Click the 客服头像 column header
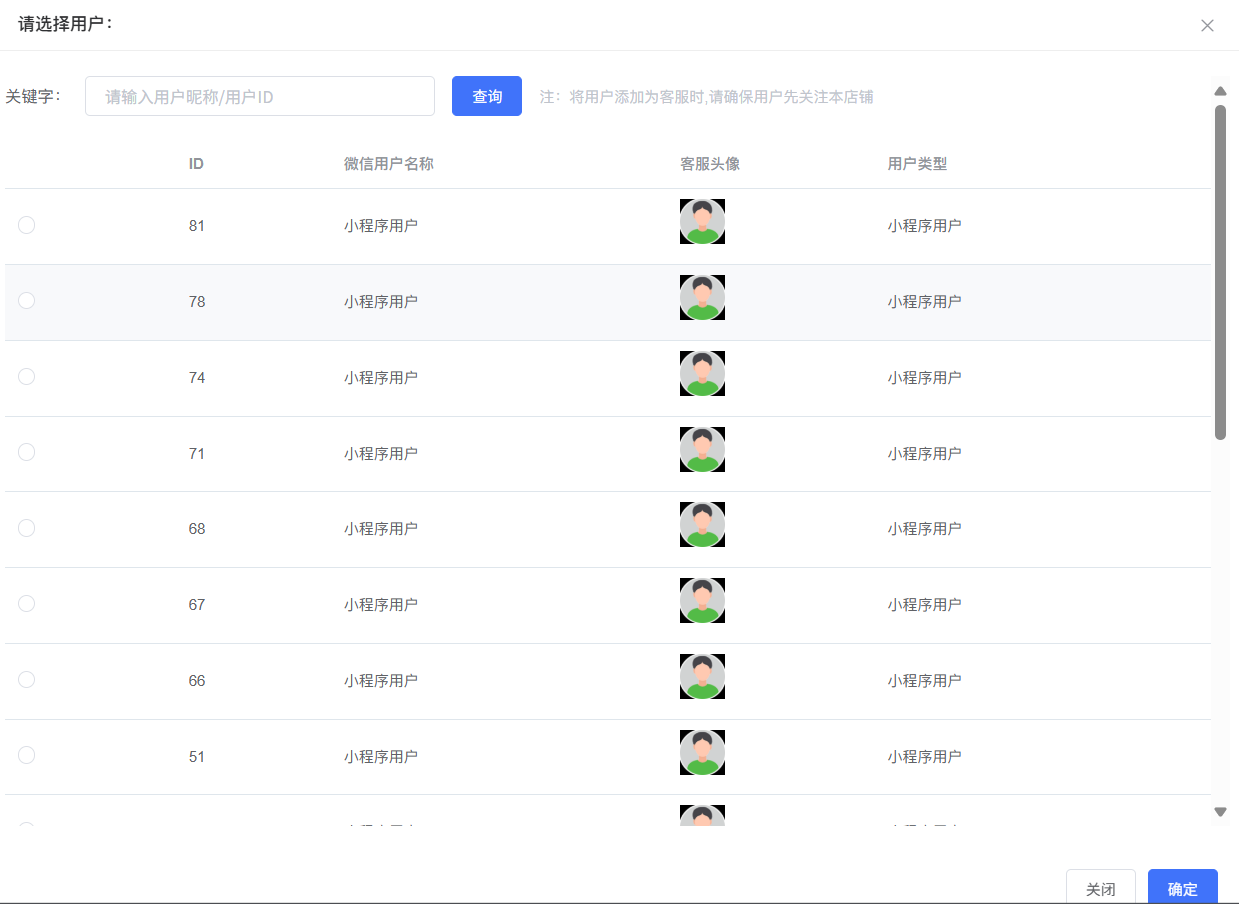1239x904 pixels. (x=710, y=164)
